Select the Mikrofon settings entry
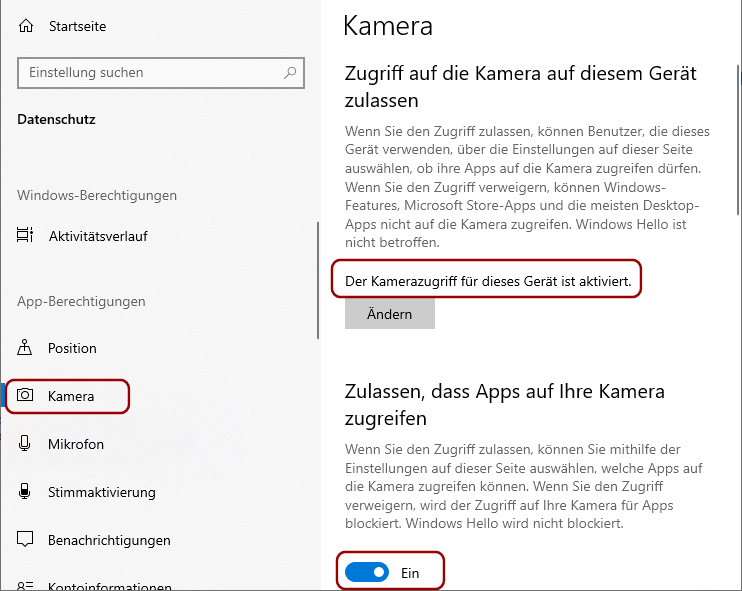Screen dimensions: 742x591 (76, 444)
